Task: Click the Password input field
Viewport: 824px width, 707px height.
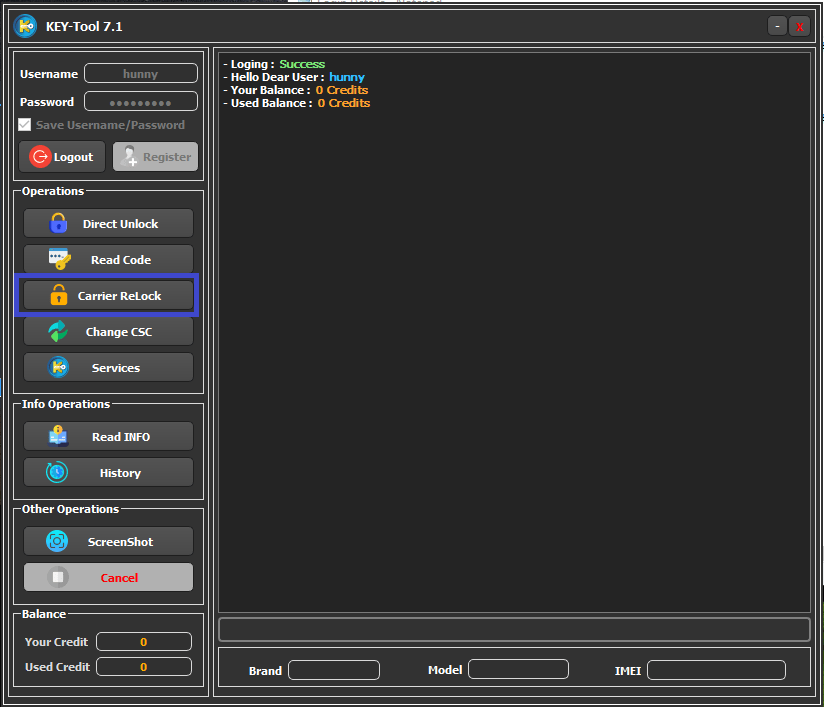Action: [141, 101]
